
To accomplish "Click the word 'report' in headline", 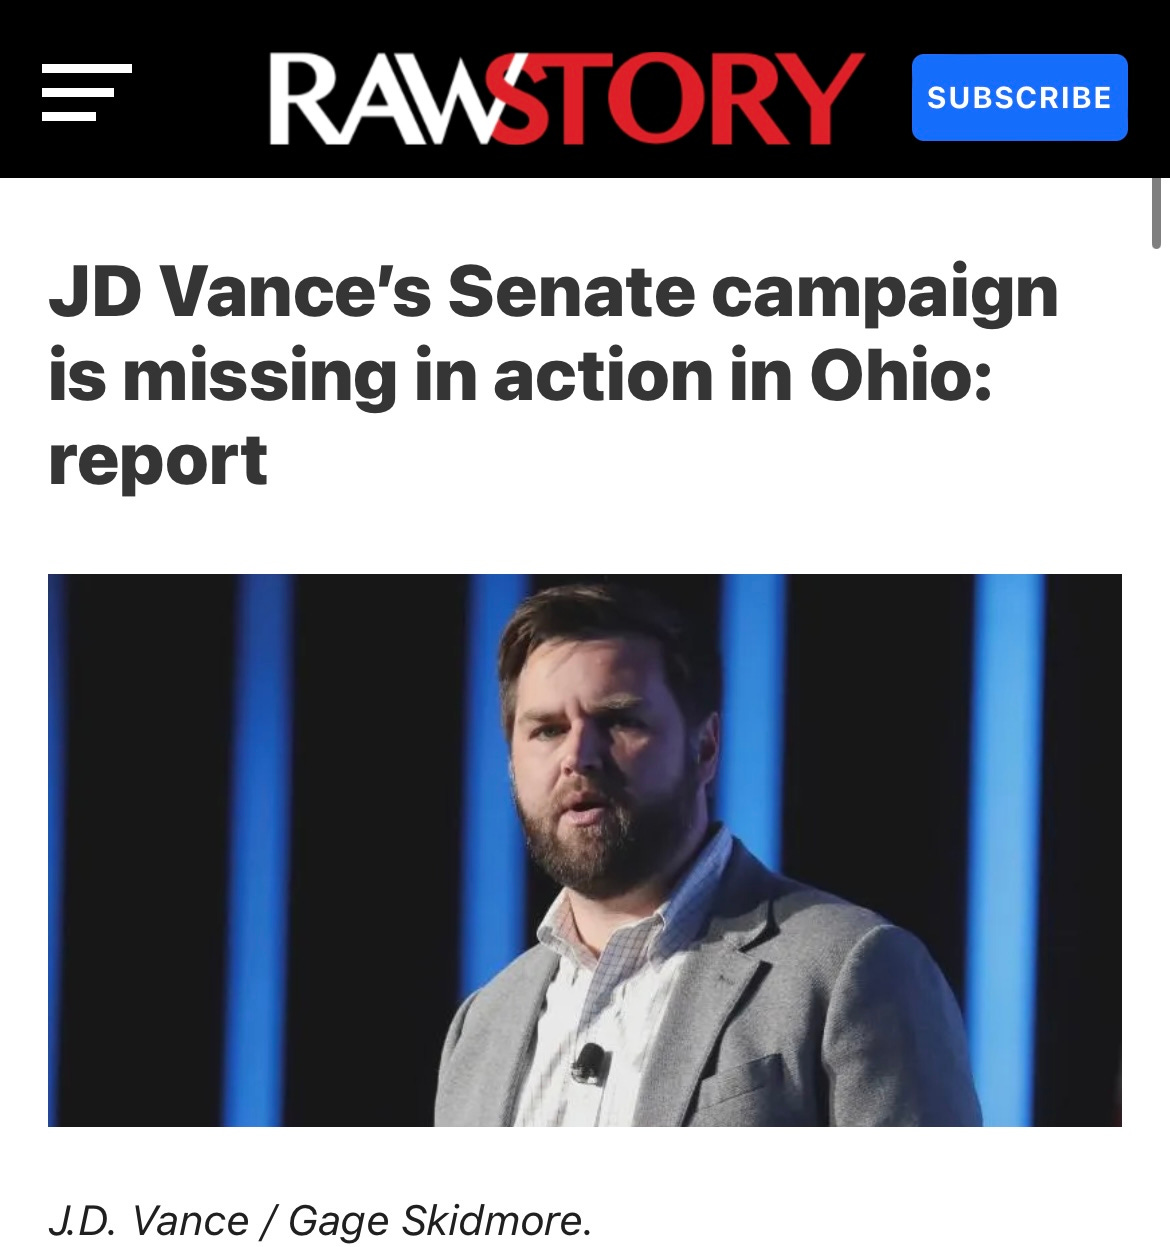I will click(x=158, y=460).
